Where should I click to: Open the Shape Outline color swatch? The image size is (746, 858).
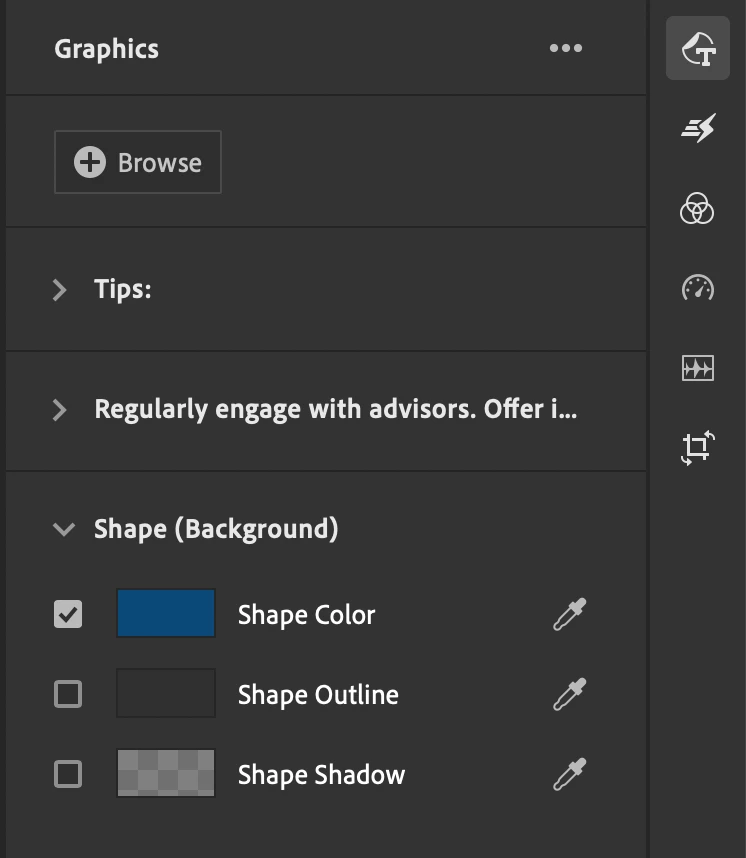pyautogui.click(x=166, y=693)
